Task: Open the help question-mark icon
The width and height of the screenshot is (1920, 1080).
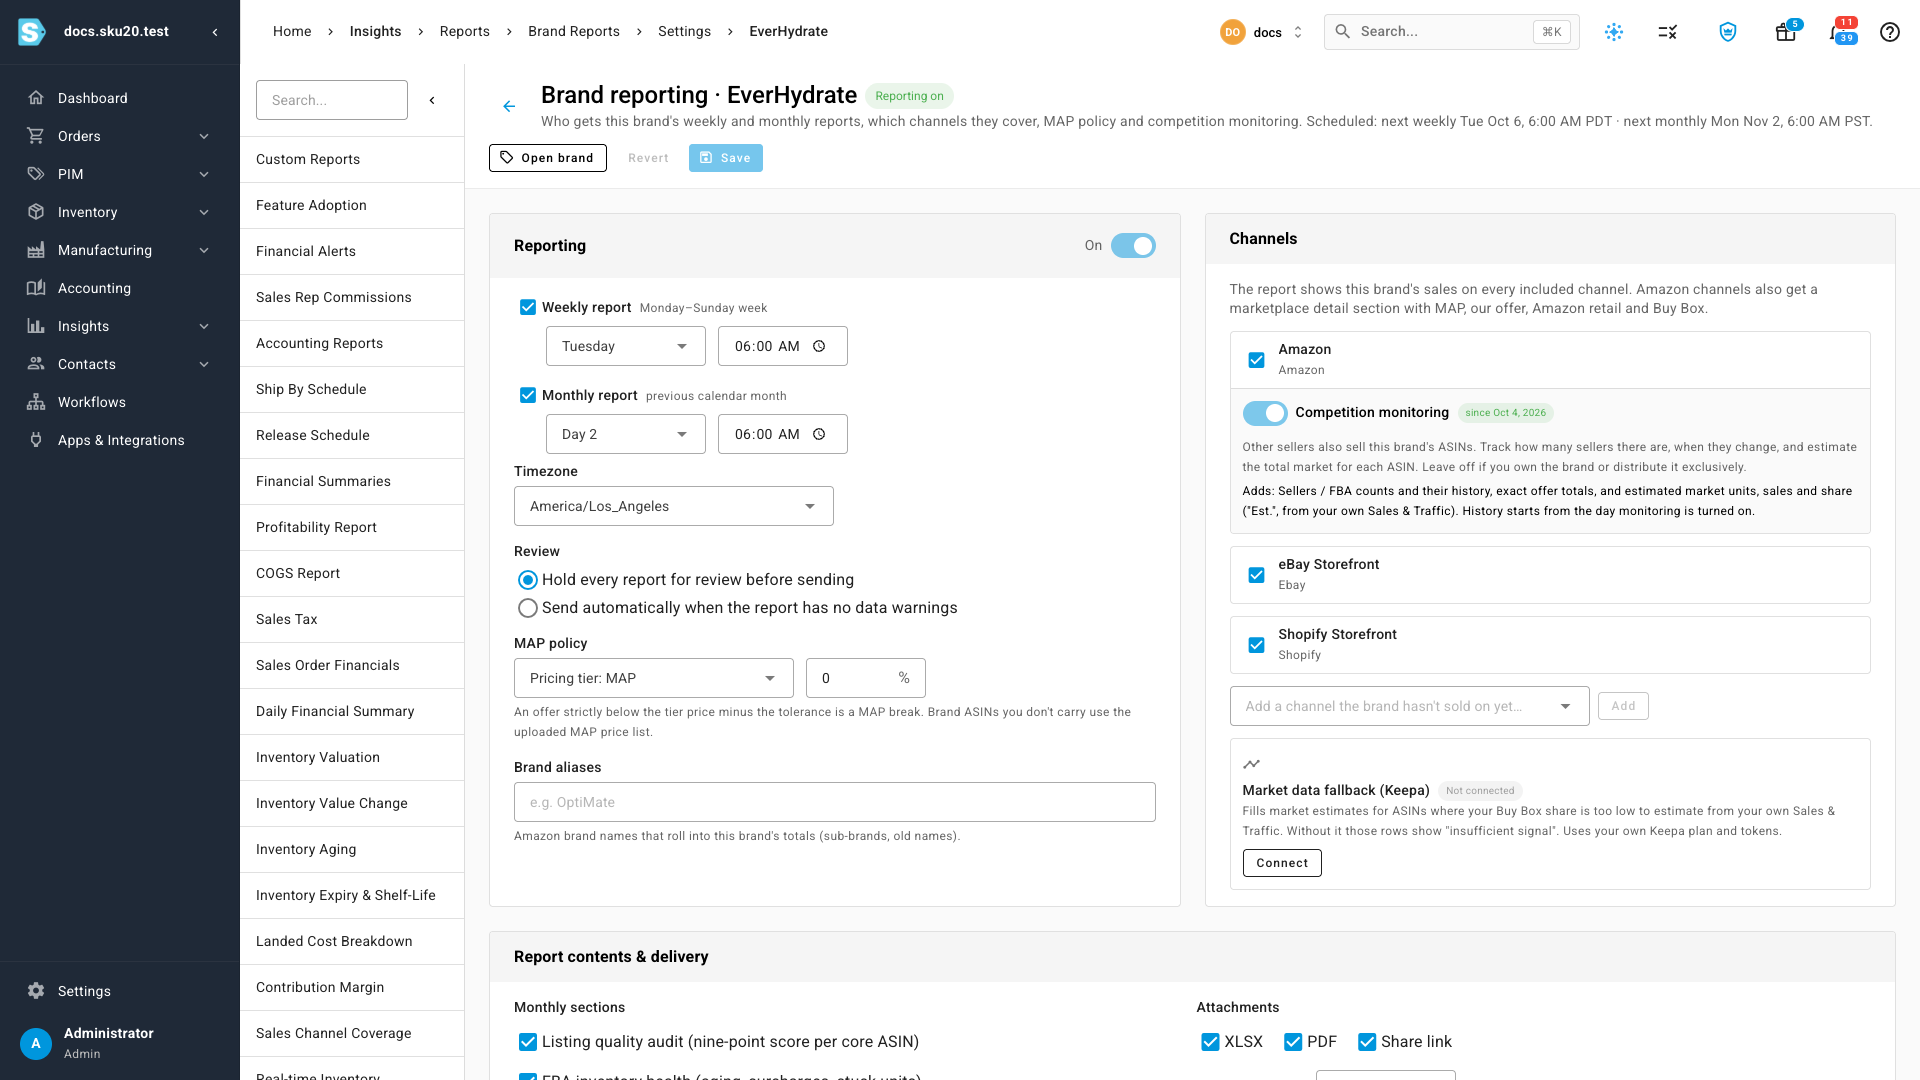Action: coord(1889,32)
